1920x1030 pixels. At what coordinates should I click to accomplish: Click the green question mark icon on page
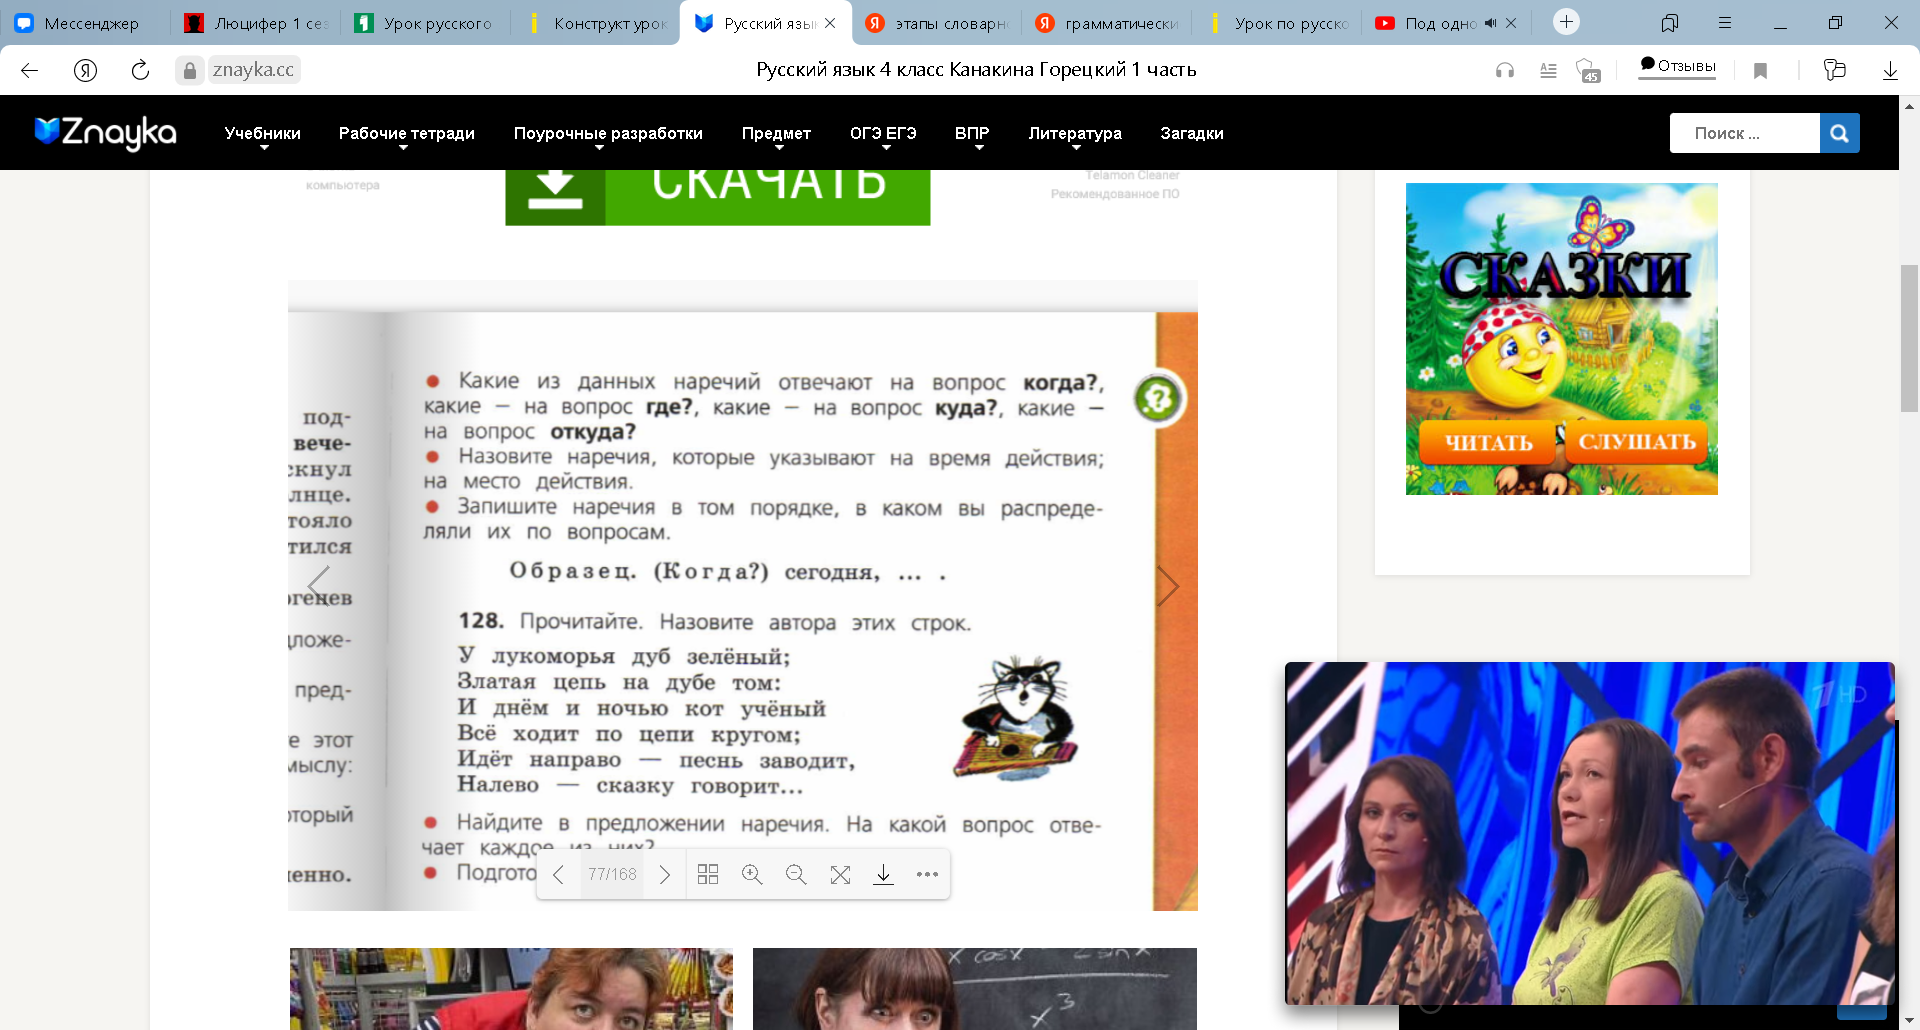coord(1158,400)
